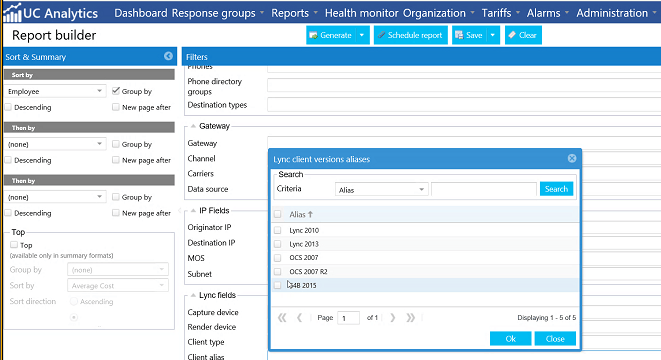Image resolution: width=661 pixels, height=360 pixels.
Task: Collapse the Gateway filter section
Action: [x=193, y=126]
